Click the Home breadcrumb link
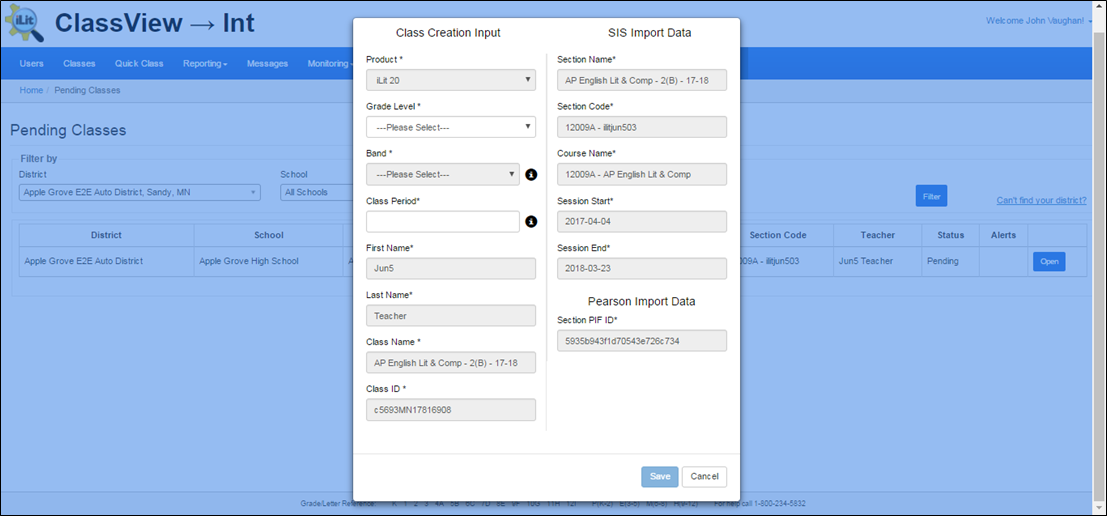 (31, 90)
